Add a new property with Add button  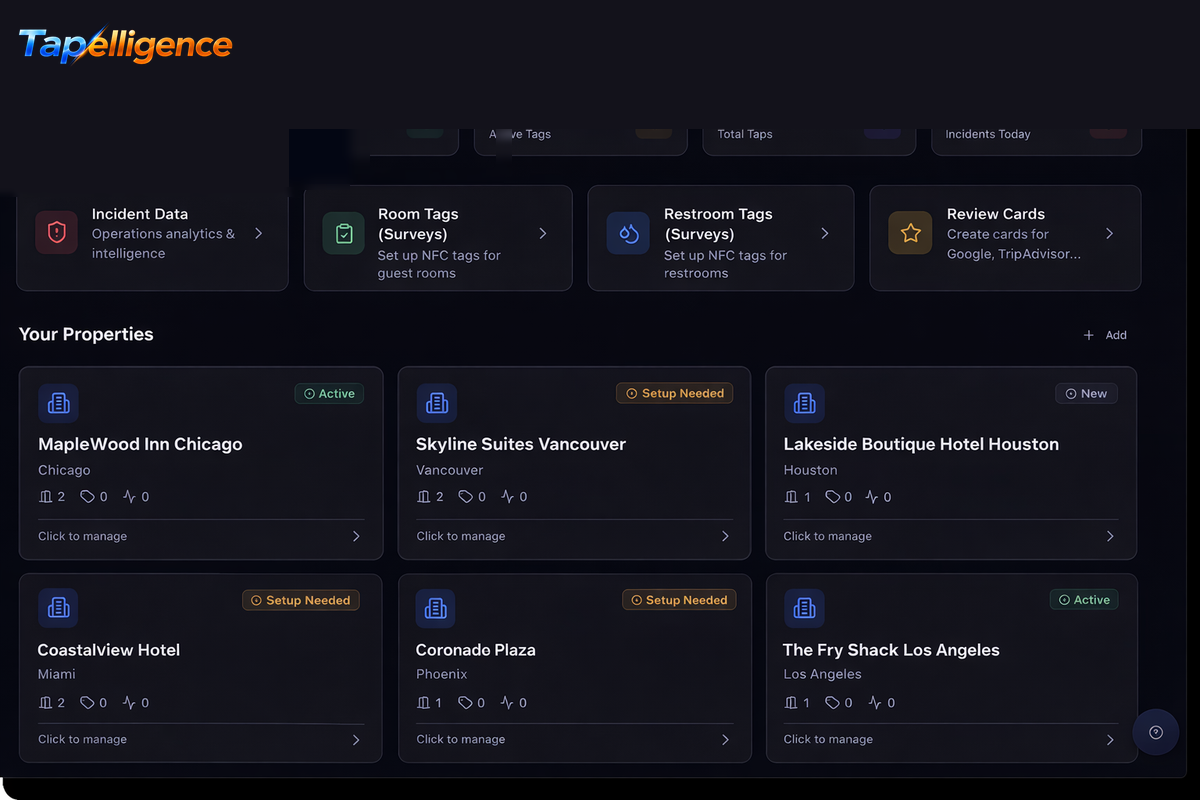(x=1105, y=335)
